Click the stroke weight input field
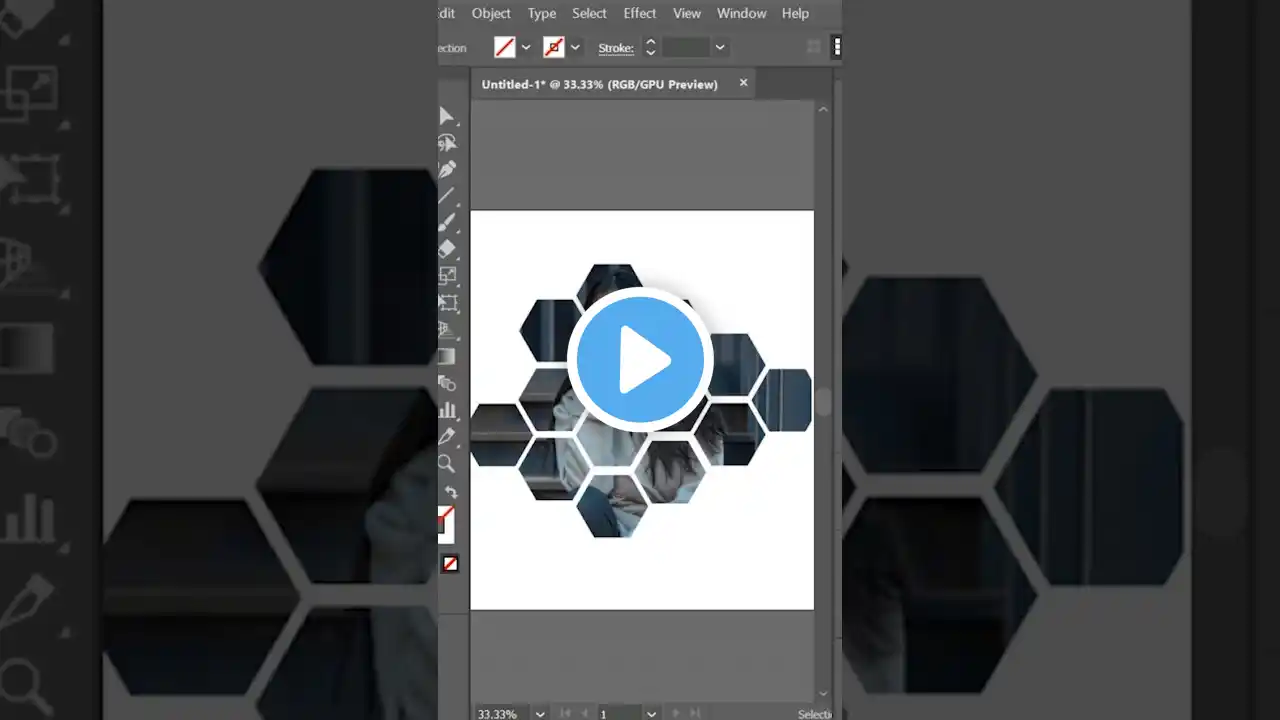The width and height of the screenshot is (1280, 720). point(686,47)
